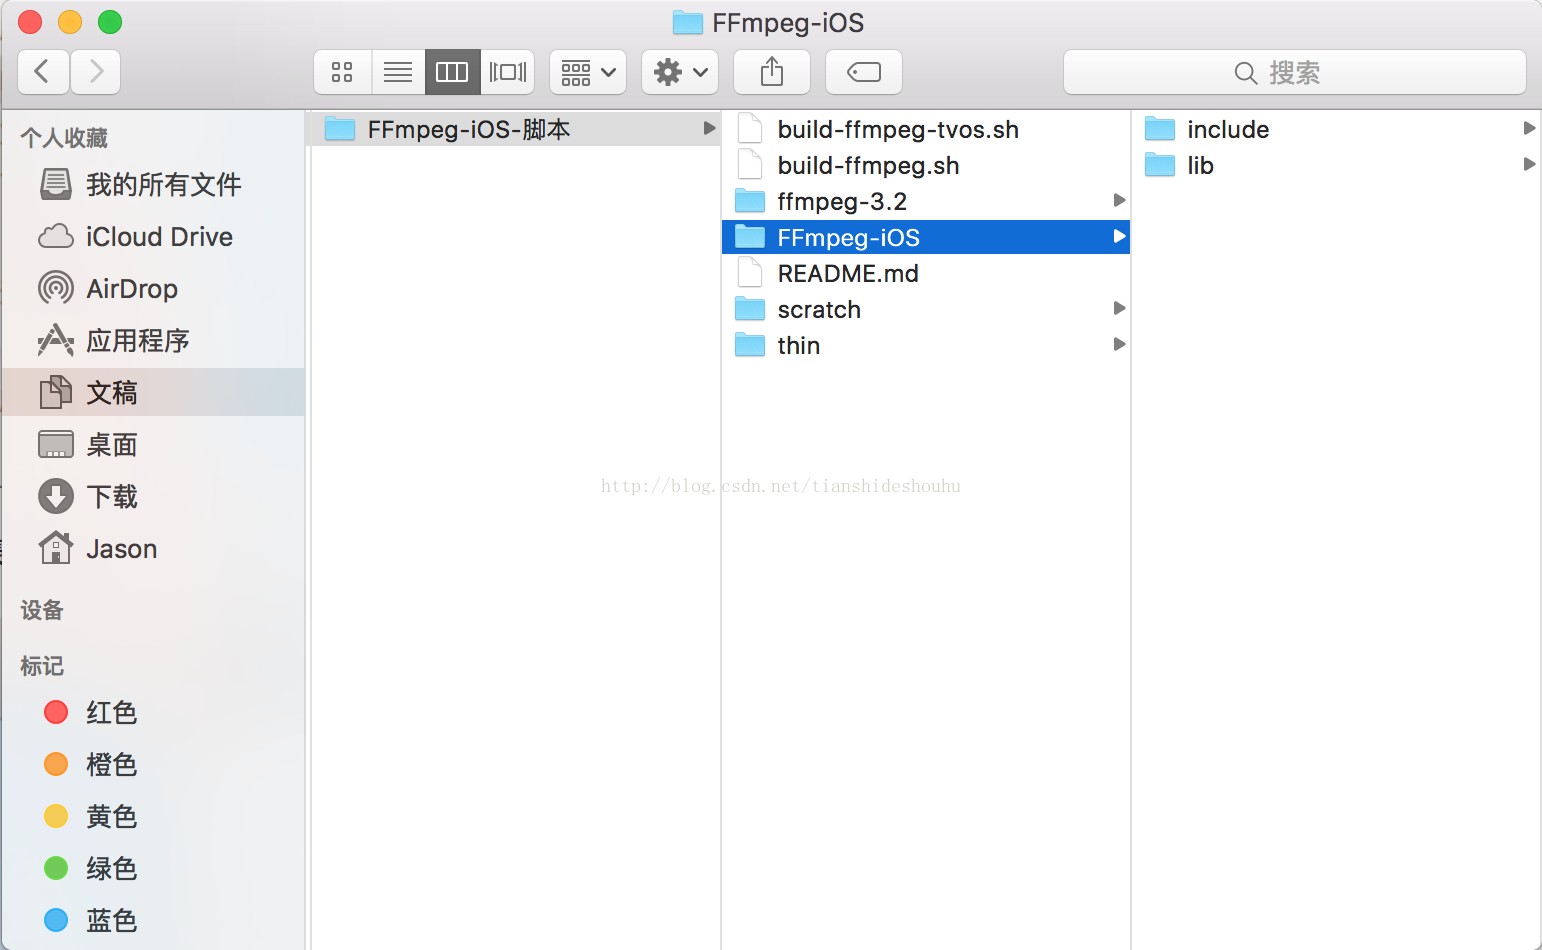Open the Jason home folder
The height and width of the screenshot is (950, 1542).
[x=153, y=548]
